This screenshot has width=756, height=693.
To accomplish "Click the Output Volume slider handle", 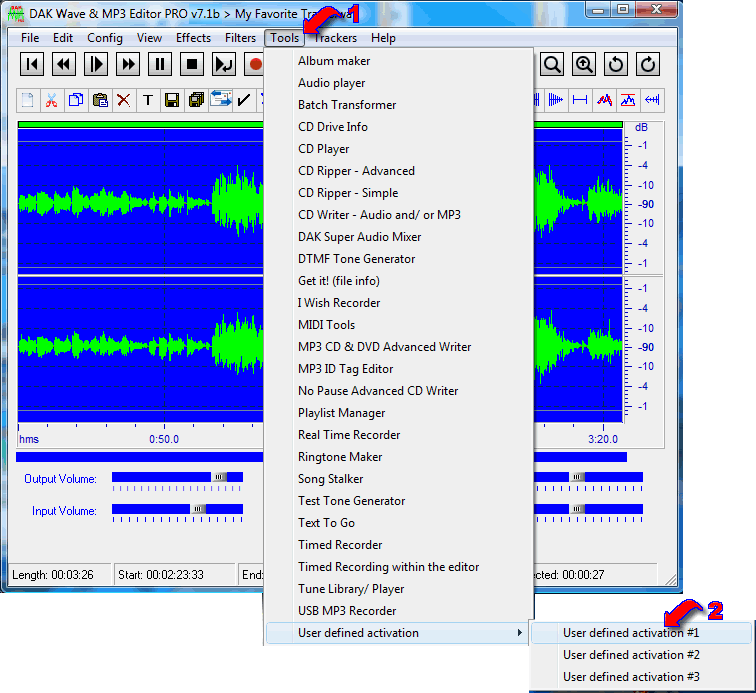I will click(219, 477).
